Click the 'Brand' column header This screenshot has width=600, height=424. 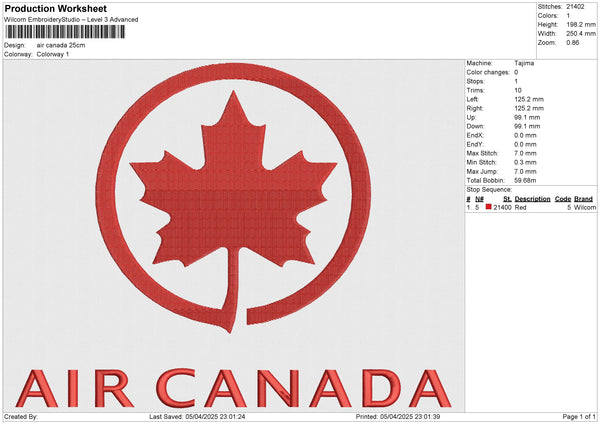(x=583, y=199)
